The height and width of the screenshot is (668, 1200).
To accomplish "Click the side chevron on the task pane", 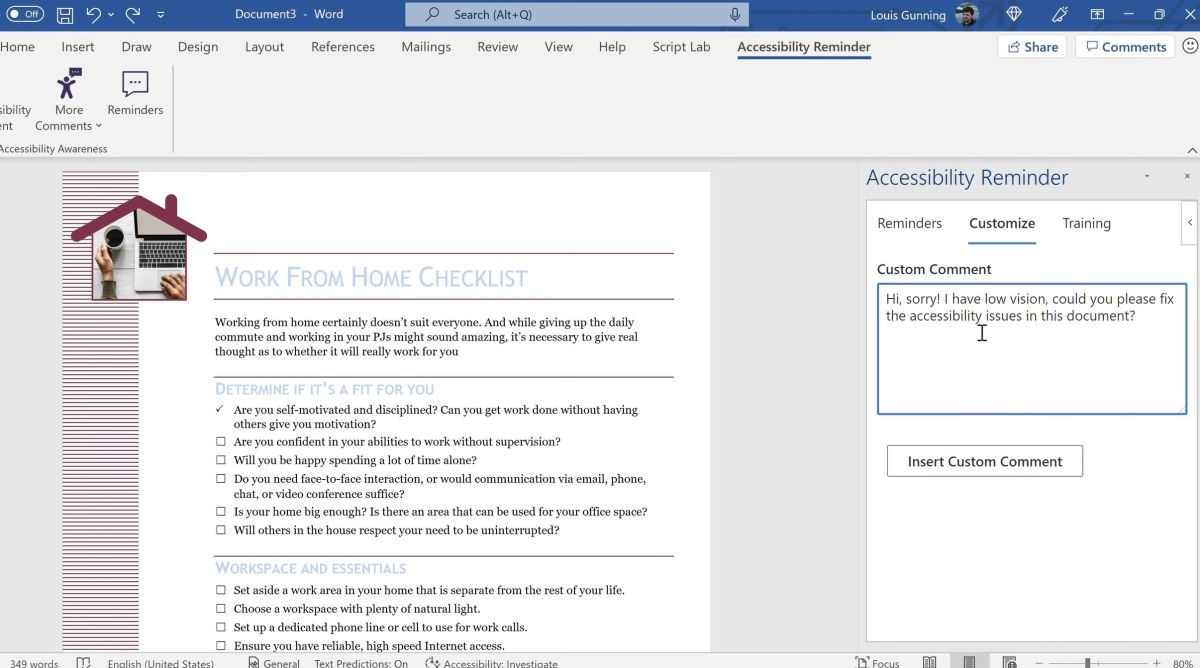I will click(1190, 223).
